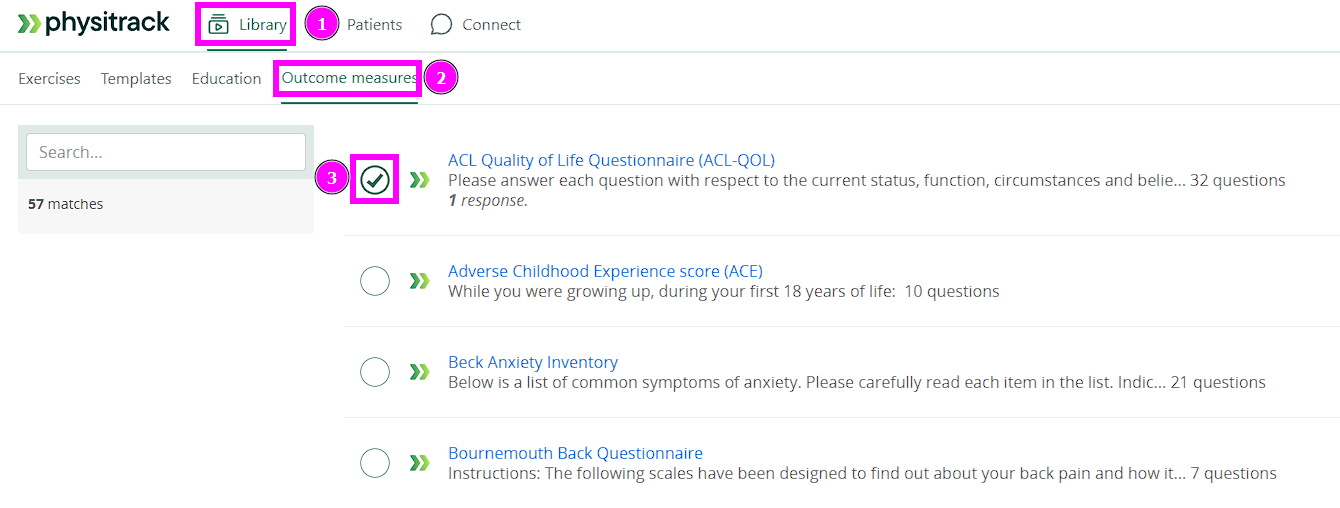This screenshot has width=1340, height=508.
Task: Open the Beck Anxiety Inventory link
Action: (533, 362)
